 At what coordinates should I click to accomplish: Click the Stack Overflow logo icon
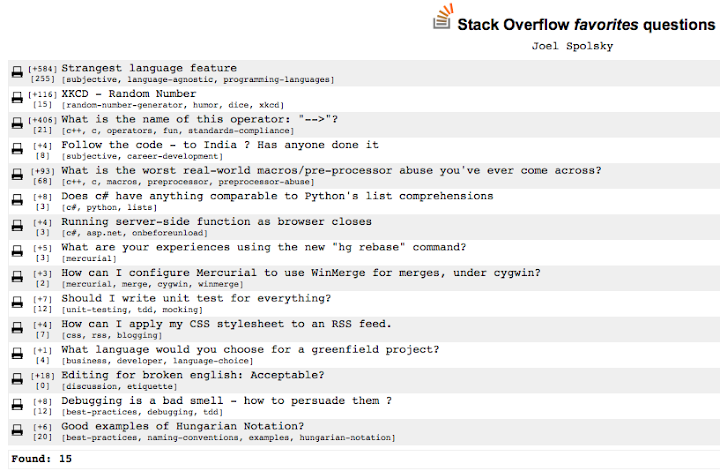(x=441, y=19)
